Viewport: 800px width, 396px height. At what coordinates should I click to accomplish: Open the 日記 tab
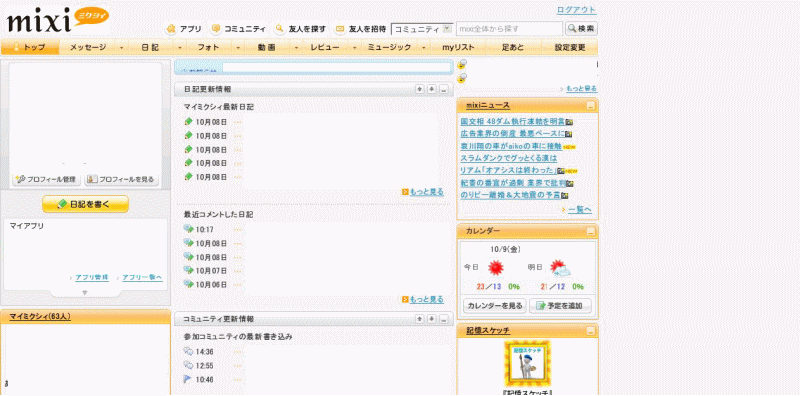149,47
